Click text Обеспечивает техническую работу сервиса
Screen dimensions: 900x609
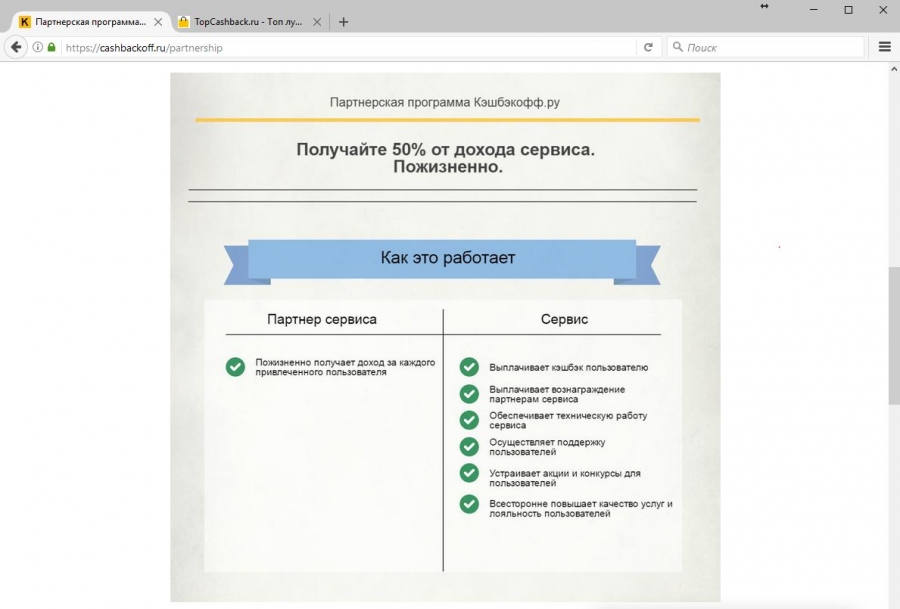click(x=568, y=420)
